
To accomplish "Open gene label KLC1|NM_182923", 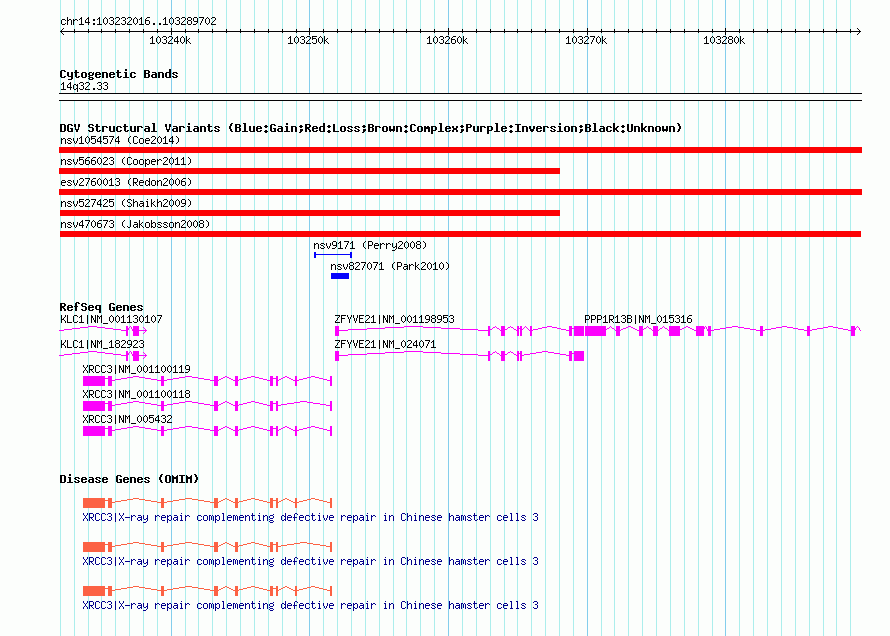I will pyautogui.click(x=102, y=344).
